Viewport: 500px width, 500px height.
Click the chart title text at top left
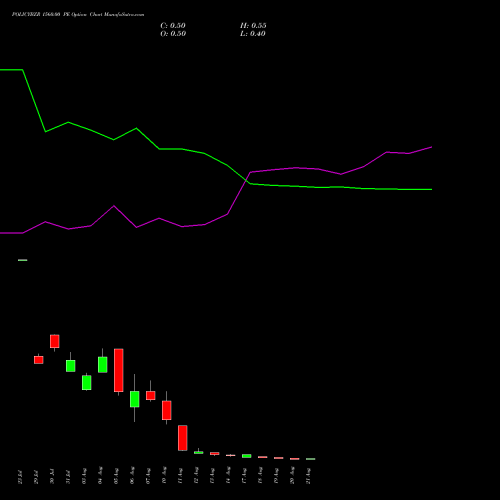[78, 15]
